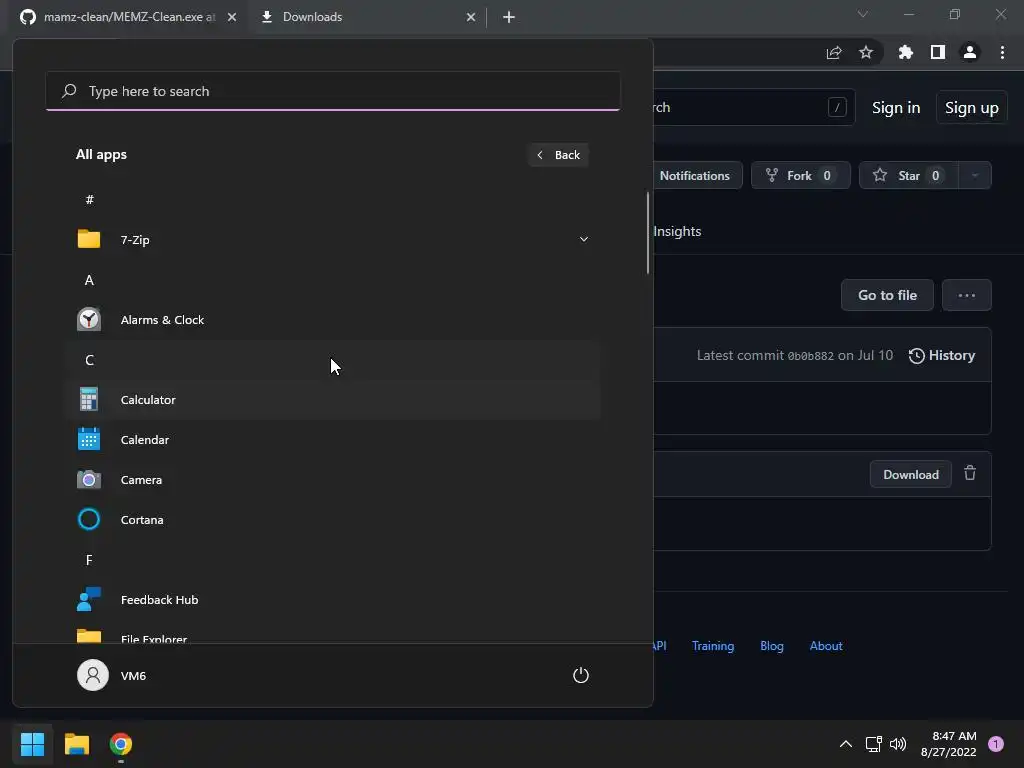This screenshot has width=1024, height=768.
Task: Click the All apps list scrollbar
Action: pyautogui.click(x=648, y=233)
